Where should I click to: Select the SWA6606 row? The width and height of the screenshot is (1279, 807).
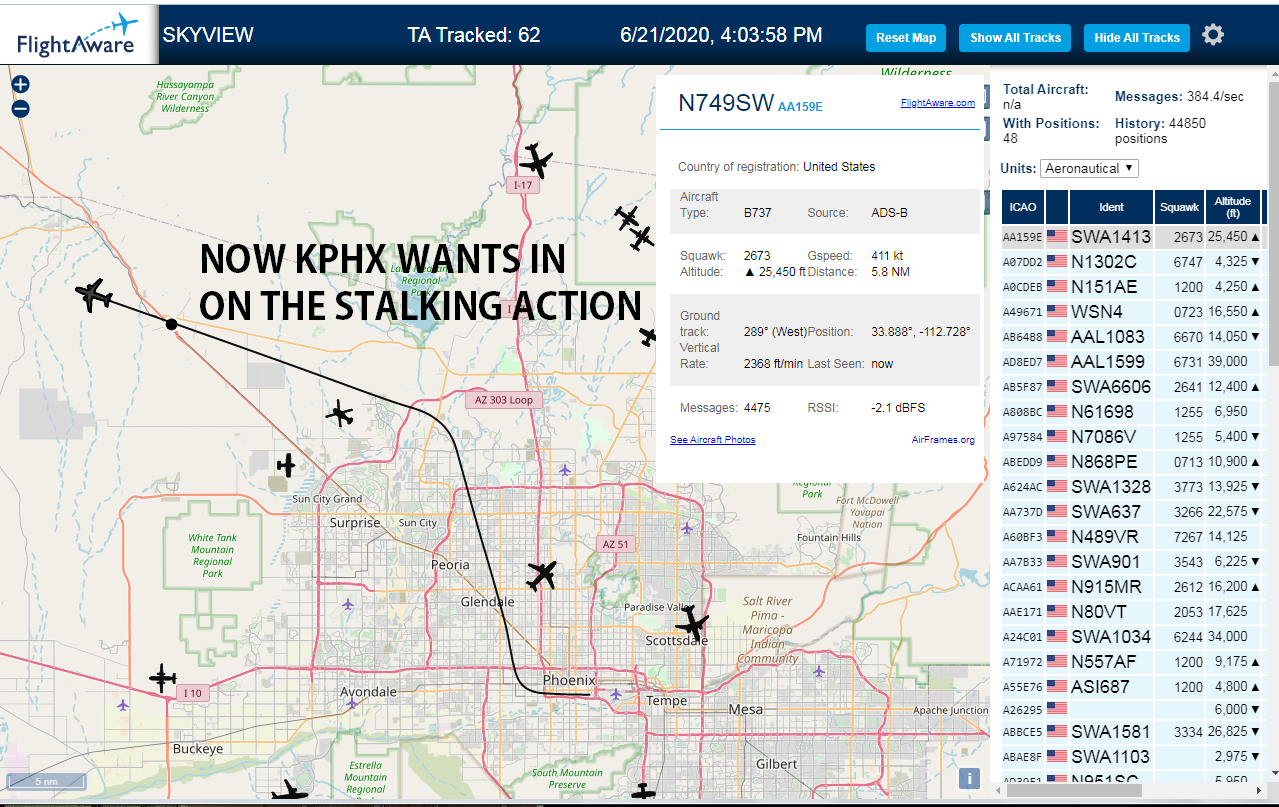click(1133, 387)
